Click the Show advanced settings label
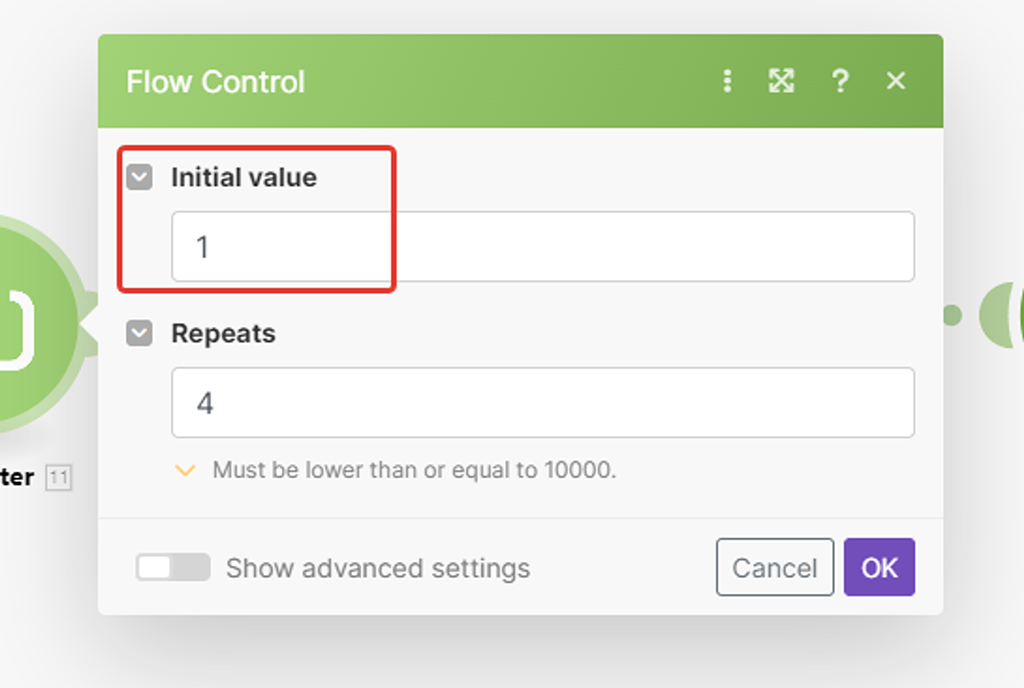 [378, 568]
